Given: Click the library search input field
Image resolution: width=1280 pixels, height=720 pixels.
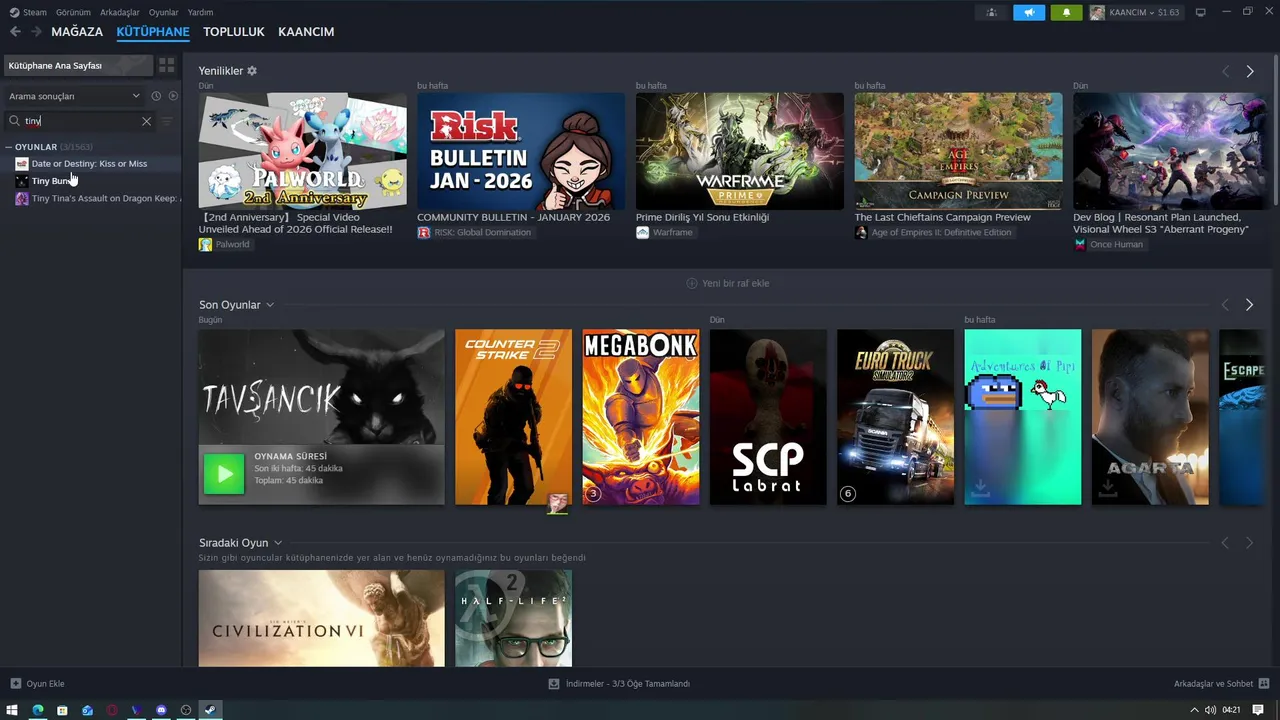Looking at the screenshot, I should 82,121.
